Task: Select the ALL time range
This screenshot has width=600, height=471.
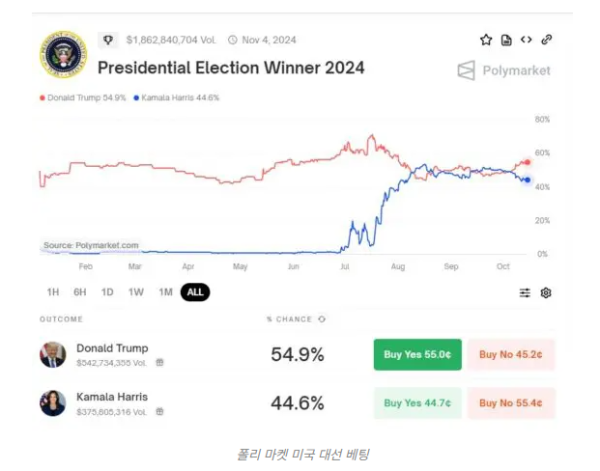Action: 195,292
